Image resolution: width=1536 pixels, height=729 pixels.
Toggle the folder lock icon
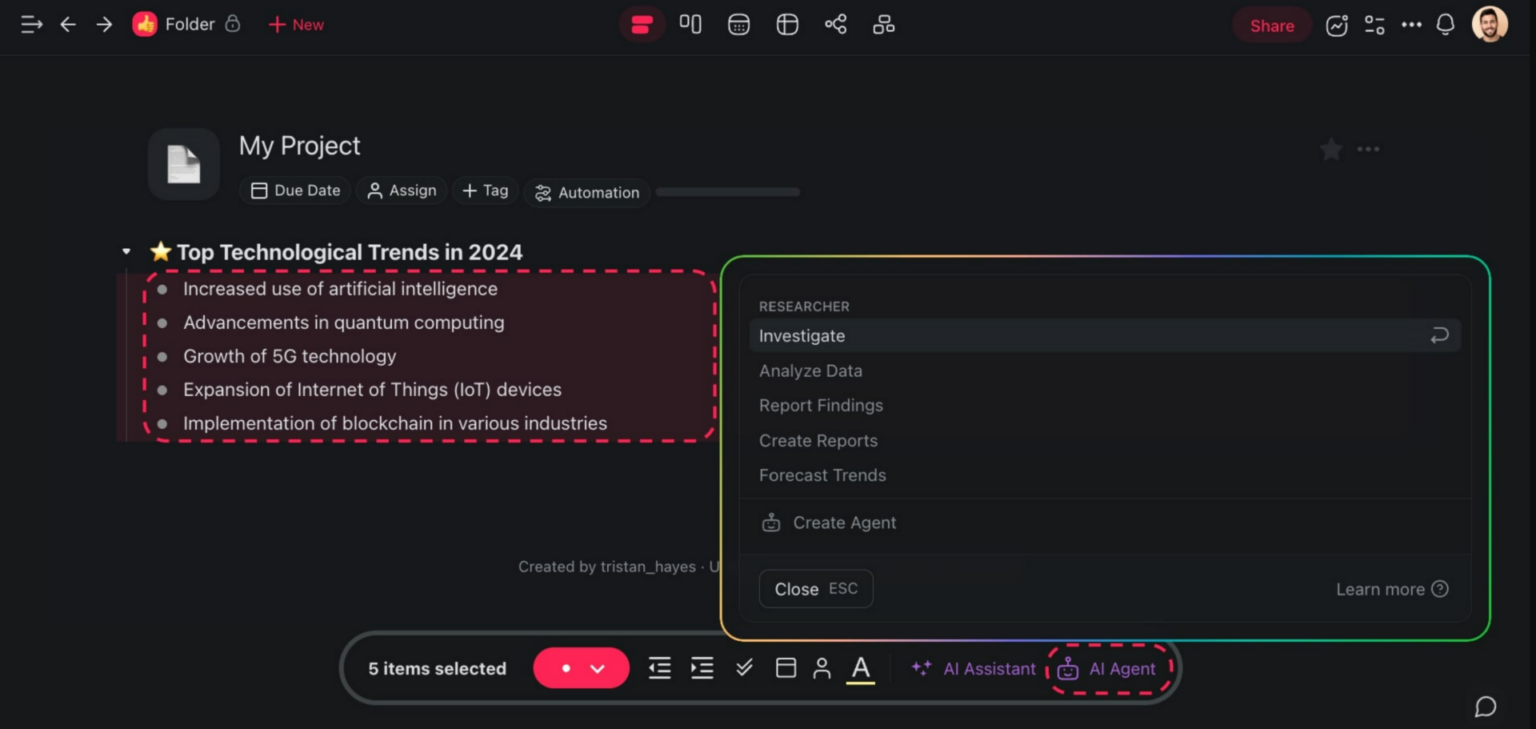click(233, 24)
